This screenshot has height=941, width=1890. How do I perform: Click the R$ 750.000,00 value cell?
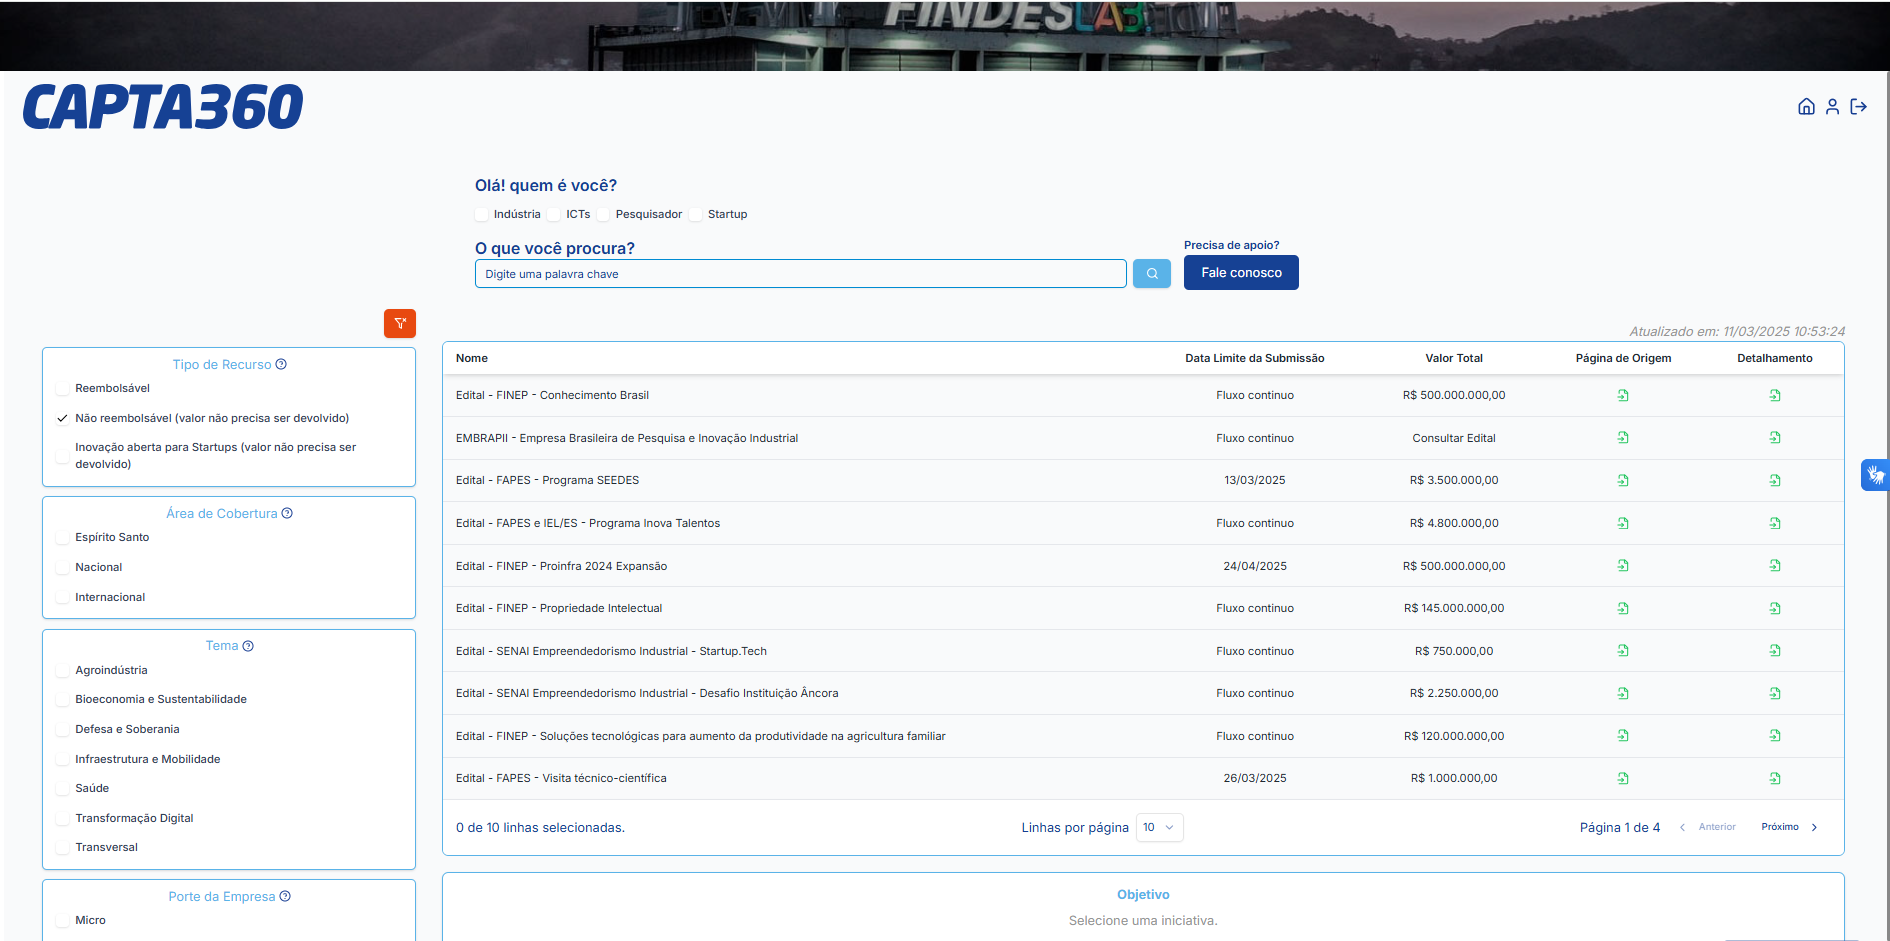click(x=1454, y=651)
